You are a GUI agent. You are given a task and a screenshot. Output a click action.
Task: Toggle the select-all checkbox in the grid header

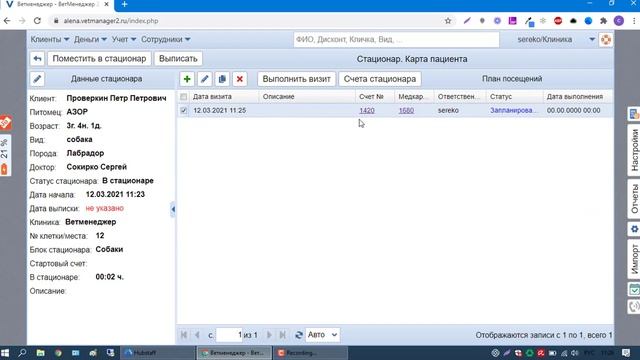[184, 97]
